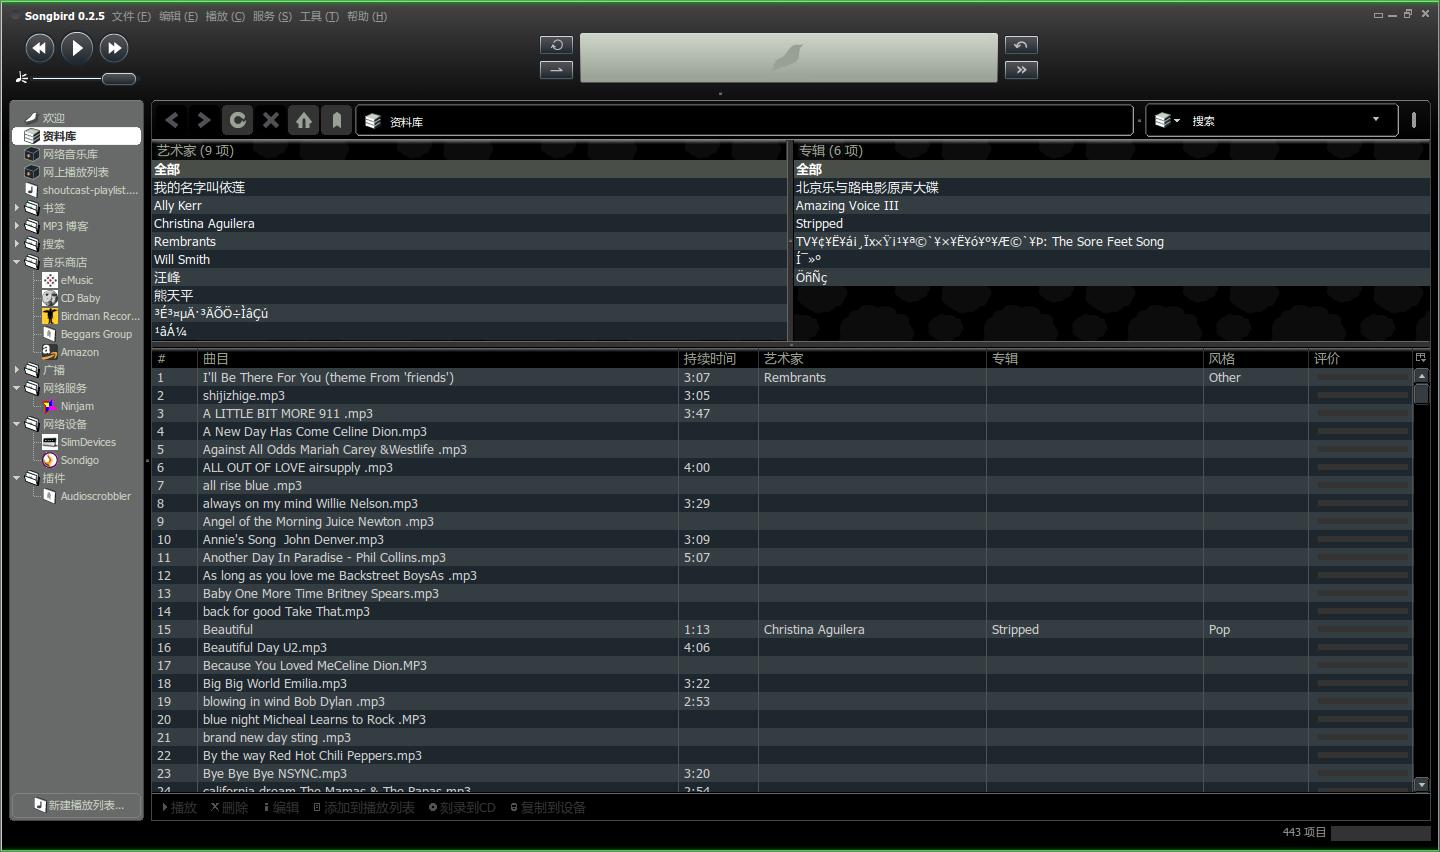Go to home page icon

click(304, 120)
